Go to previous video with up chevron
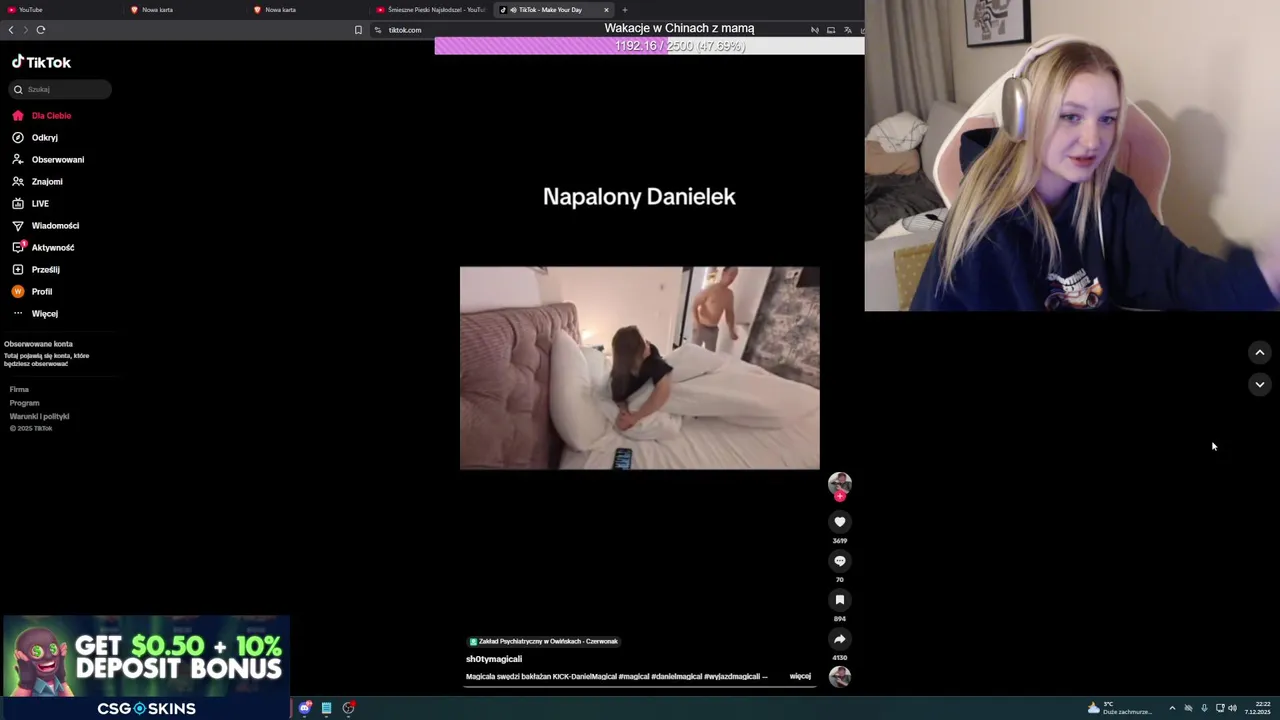Viewport: 1280px width, 720px height. pos(1260,353)
